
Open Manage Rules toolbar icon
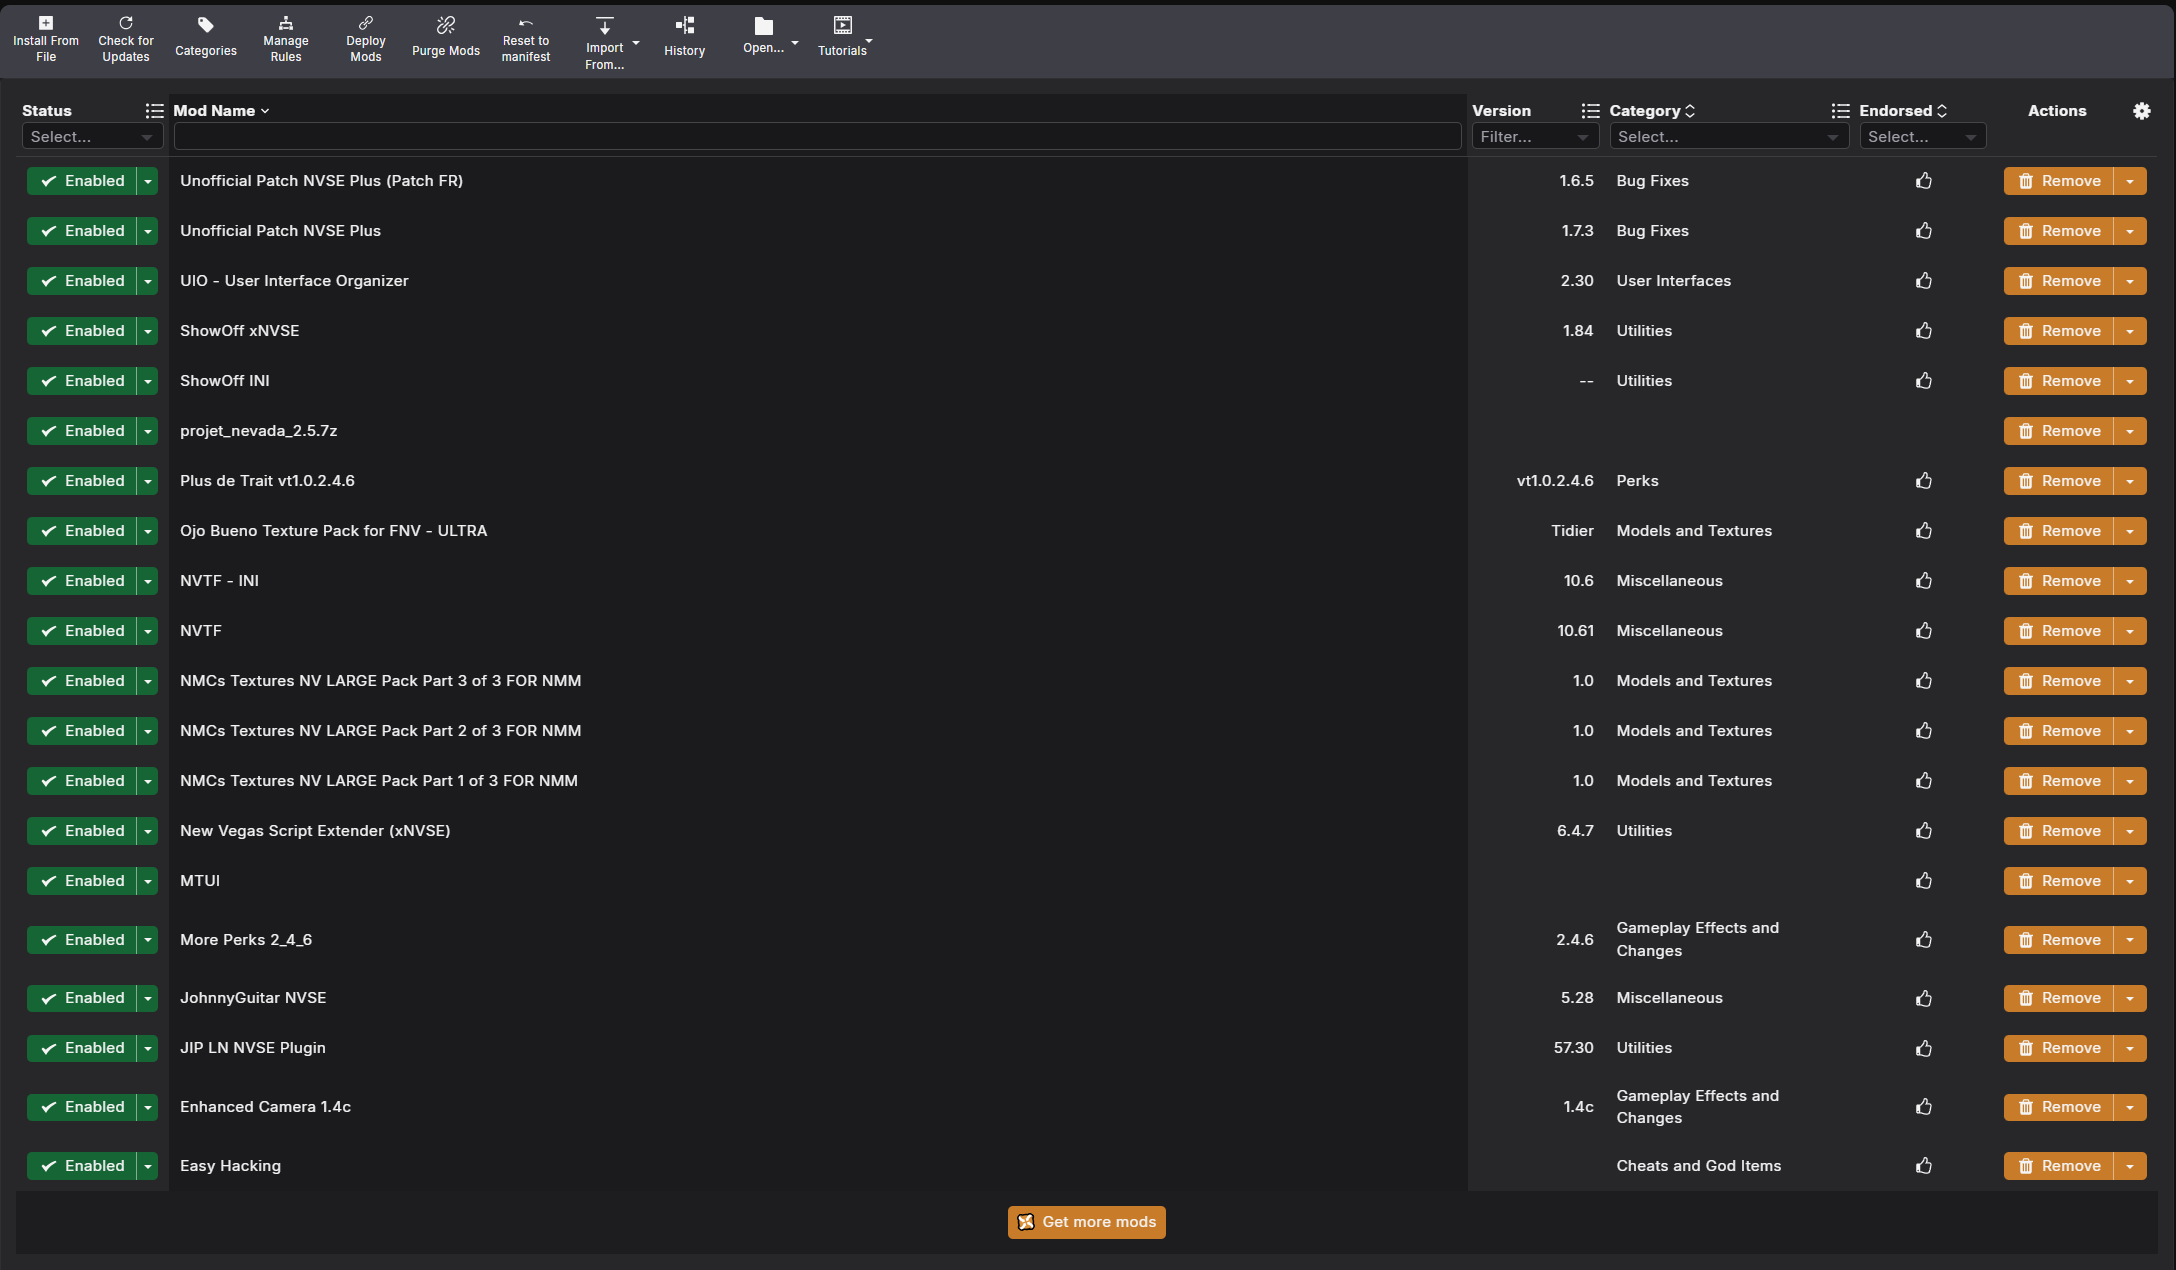(x=286, y=23)
